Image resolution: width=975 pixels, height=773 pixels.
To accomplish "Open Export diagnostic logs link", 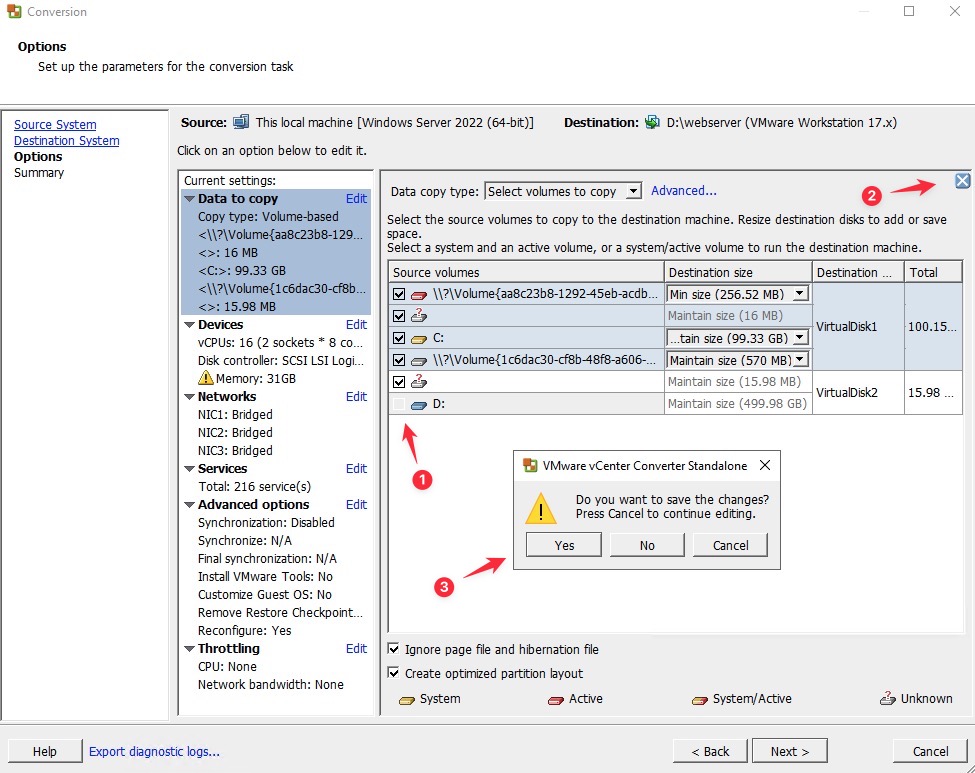I will (154, 751).
